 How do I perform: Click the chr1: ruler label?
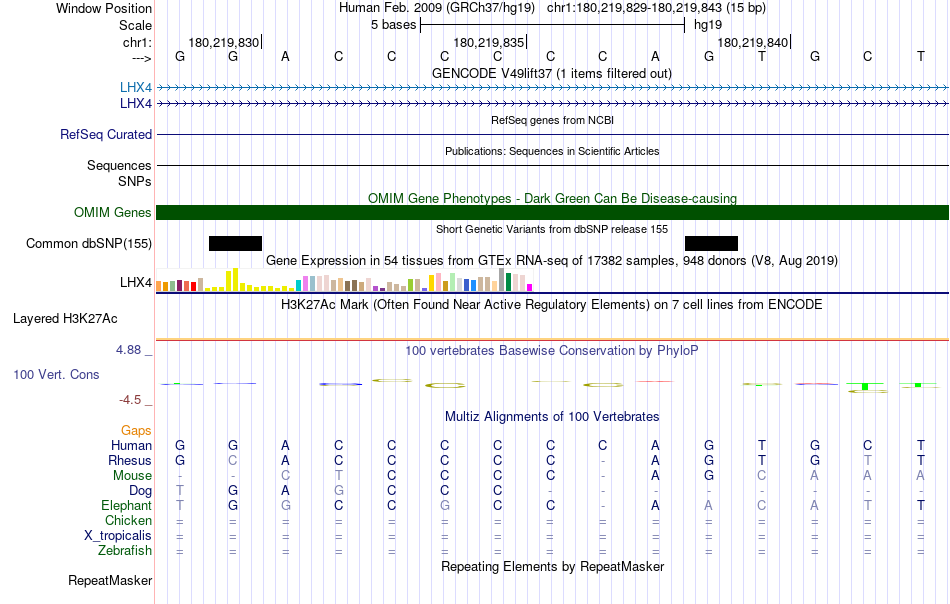point(138,42)
